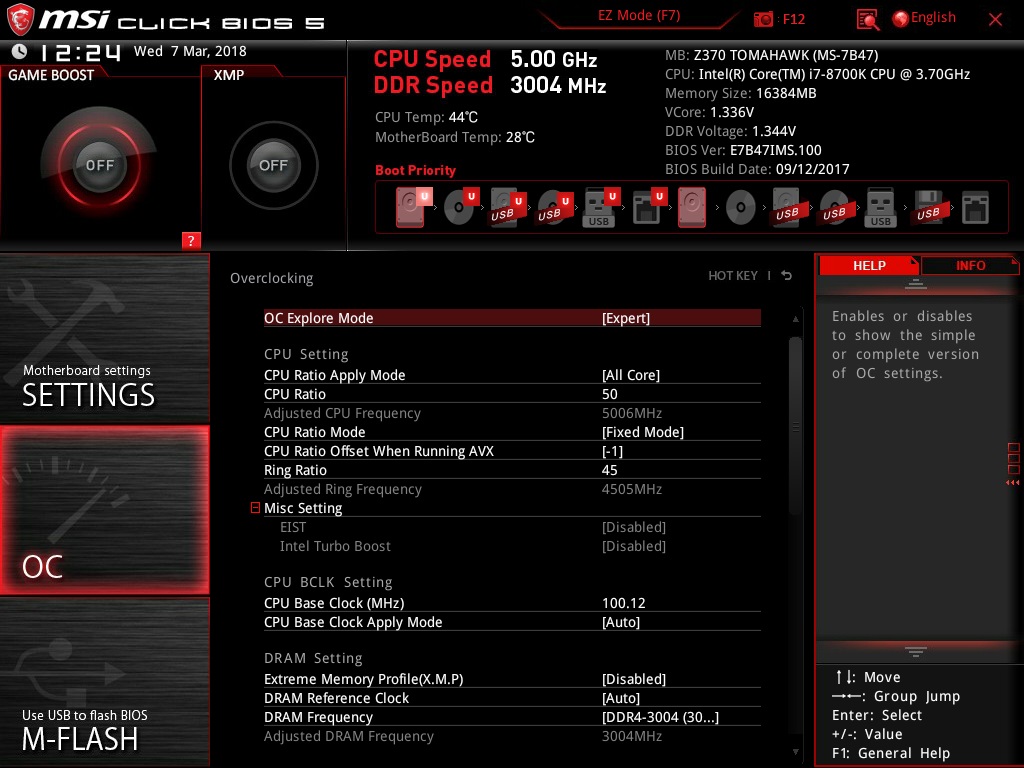Select the legacy CD/DVD boot device
This screenshot has height=768, width=1024.
pos(741,208)
